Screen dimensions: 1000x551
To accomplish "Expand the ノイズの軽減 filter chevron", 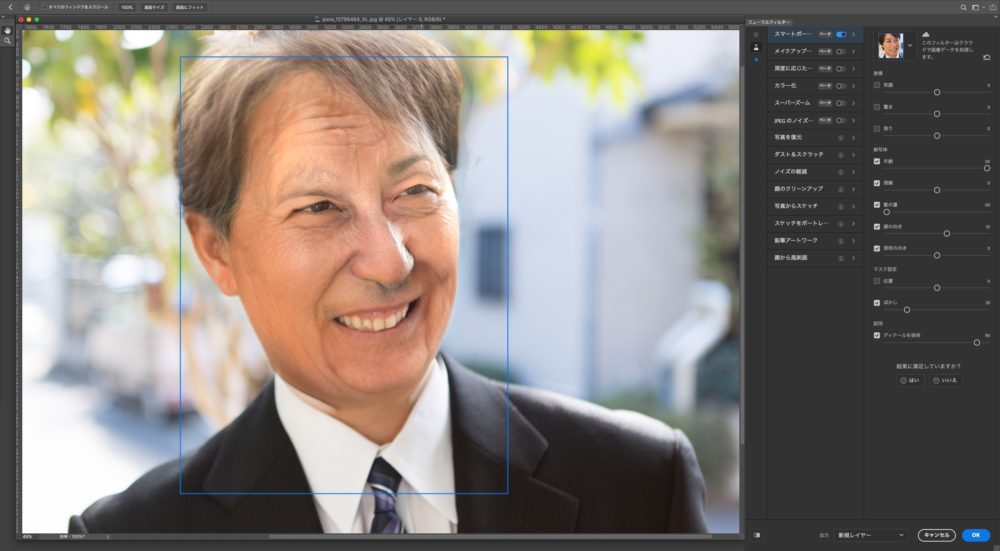I will 853,172.
